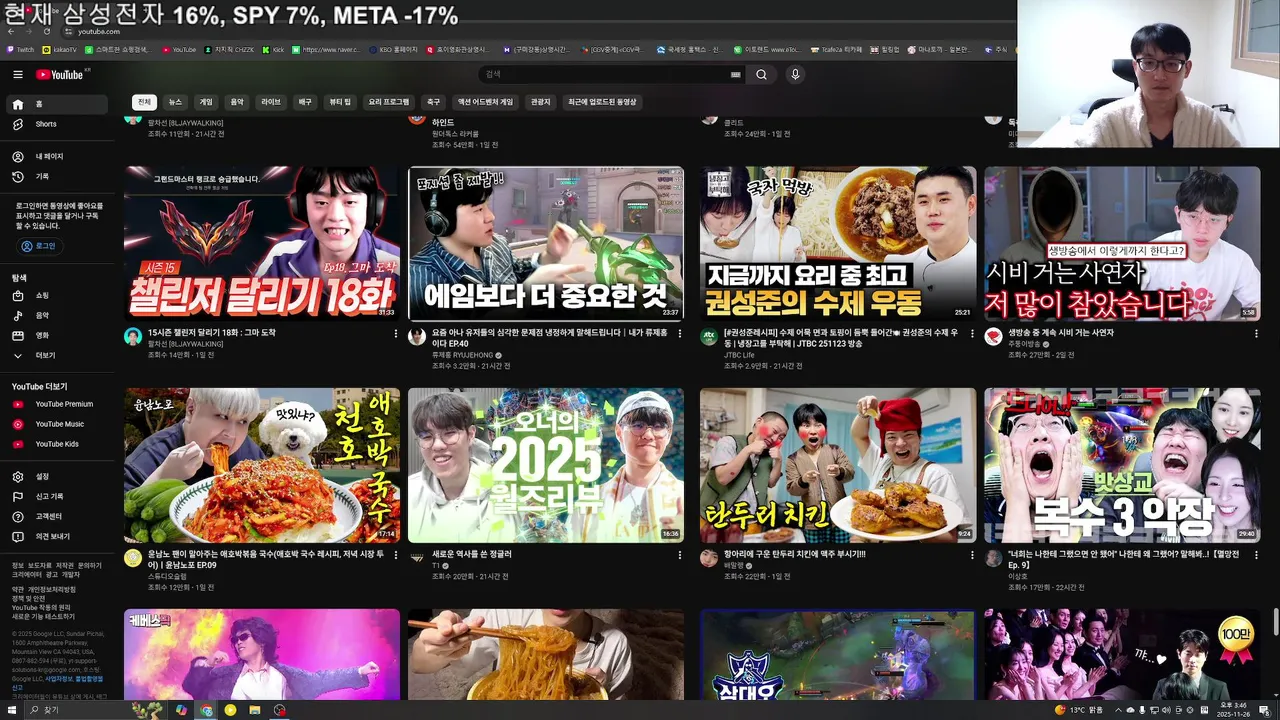Open File Explorer folder icon on taskbar

(255, 710)
